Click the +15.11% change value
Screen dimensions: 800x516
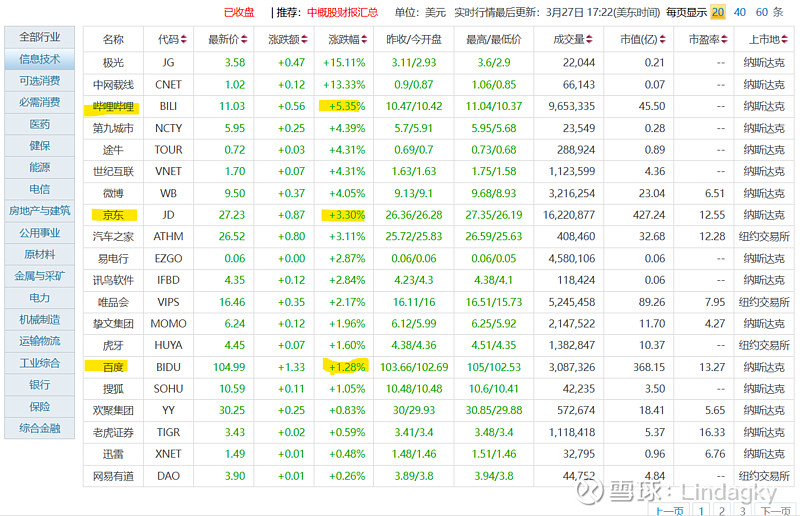344,63
